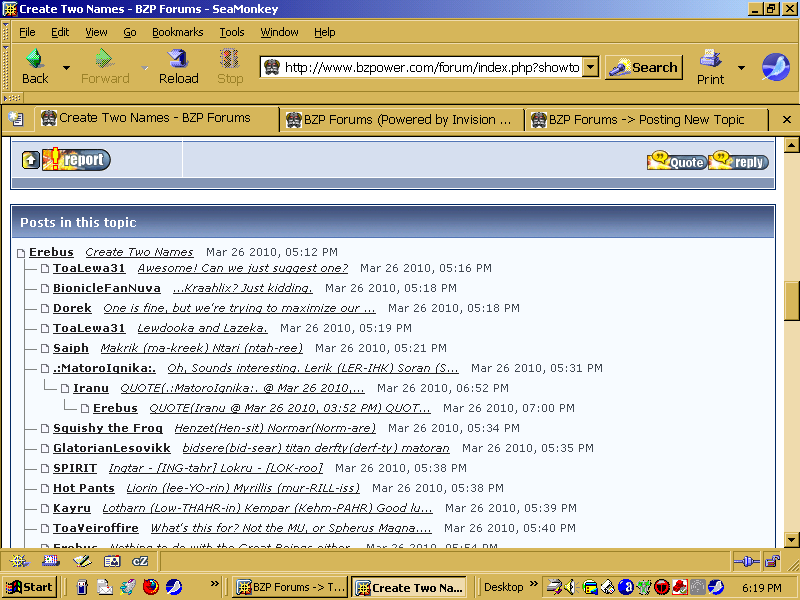800x600 pixels.
Task: Click the reply post button
Action: click(x=738, y=161)
